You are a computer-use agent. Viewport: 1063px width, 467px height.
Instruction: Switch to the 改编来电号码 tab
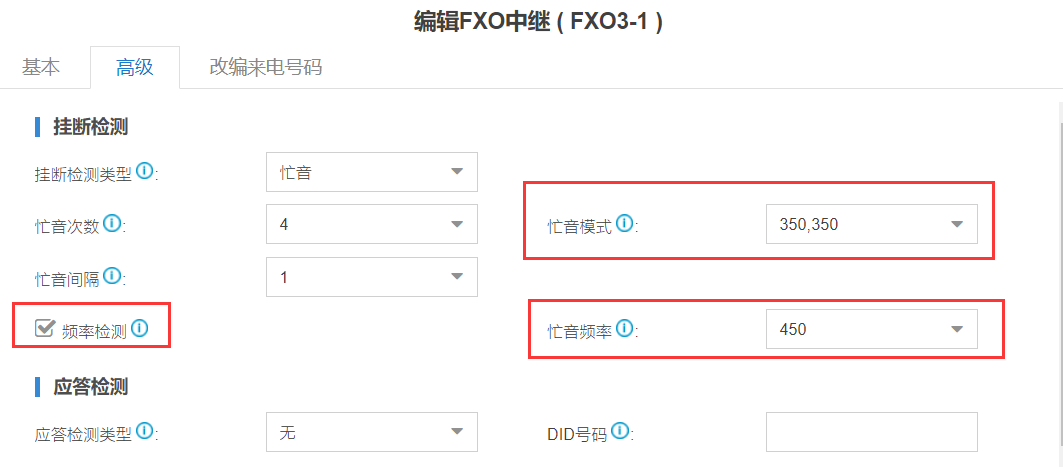[x=265, y=68]
